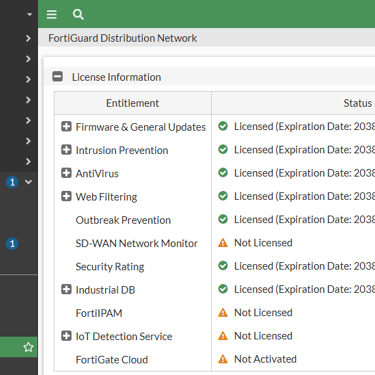The width and height of the screenshot is (375, 375).
Task: Expand Firmware & General Updates entitlement
Action: [x=66, y=127]
